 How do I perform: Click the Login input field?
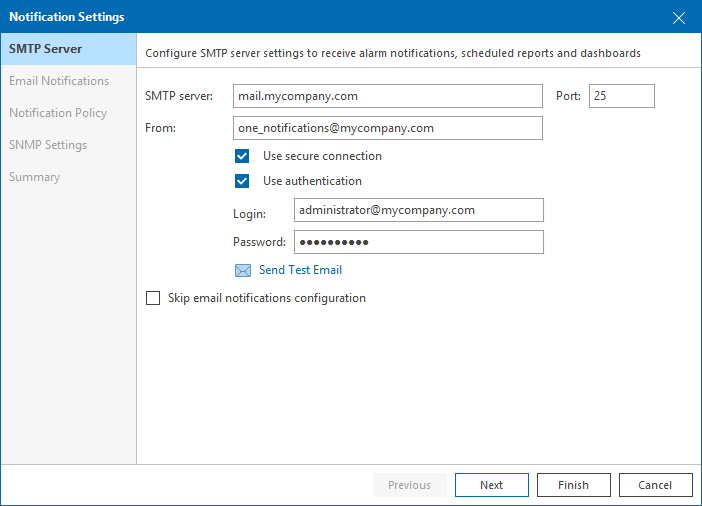tap(418, 210)
